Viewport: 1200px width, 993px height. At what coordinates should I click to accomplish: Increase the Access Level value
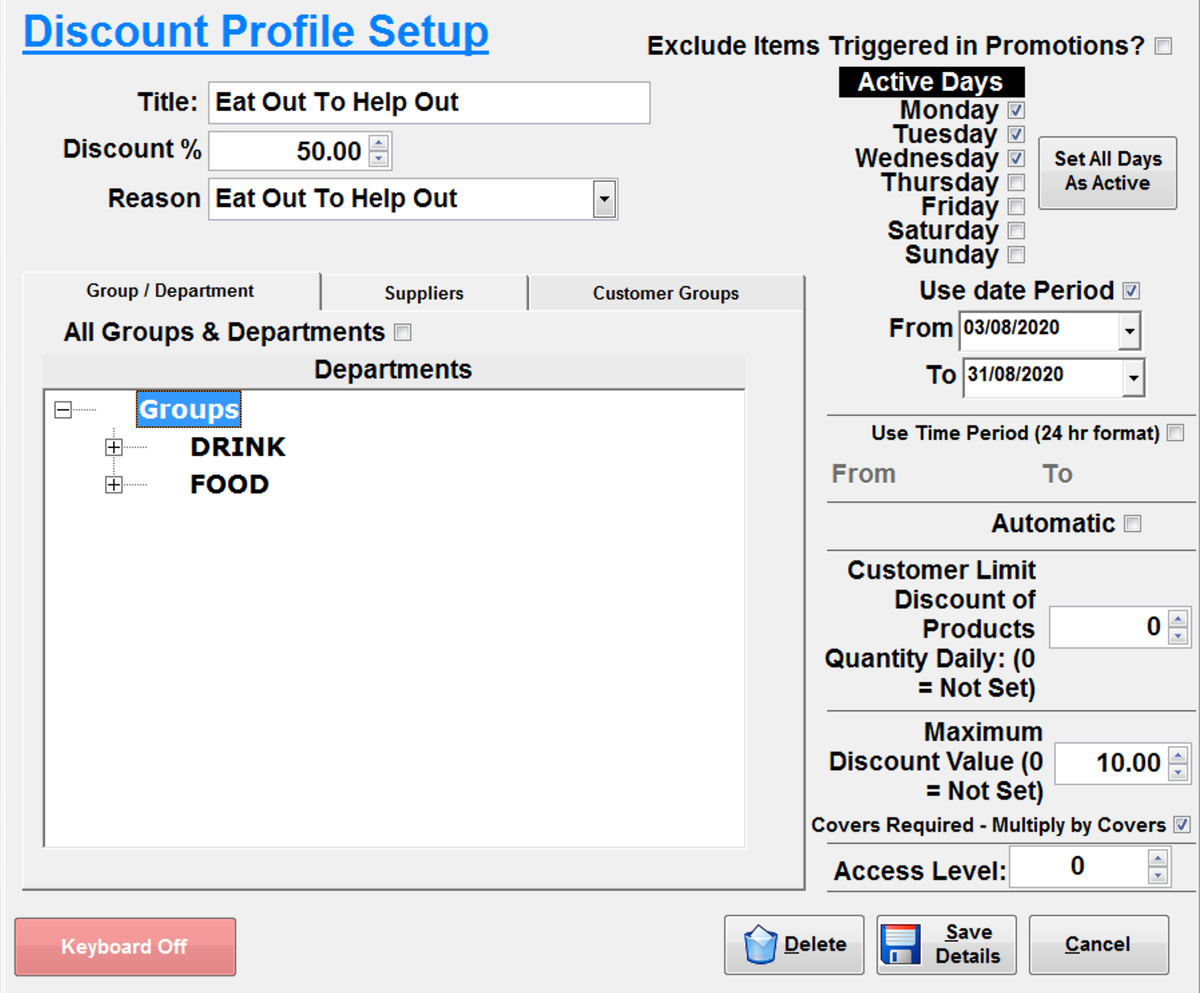coord(1158,858)
